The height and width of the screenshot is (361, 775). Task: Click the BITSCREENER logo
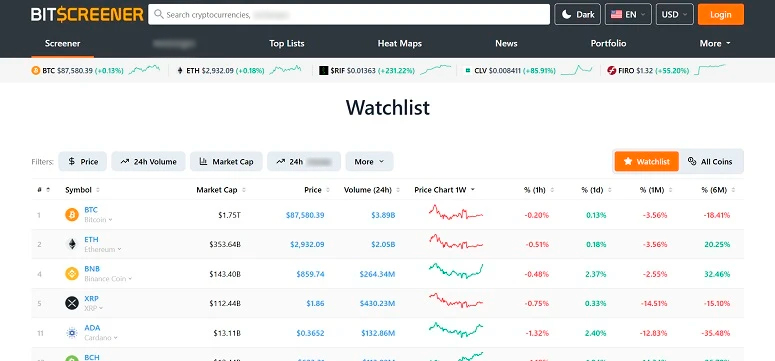[87, 14]
